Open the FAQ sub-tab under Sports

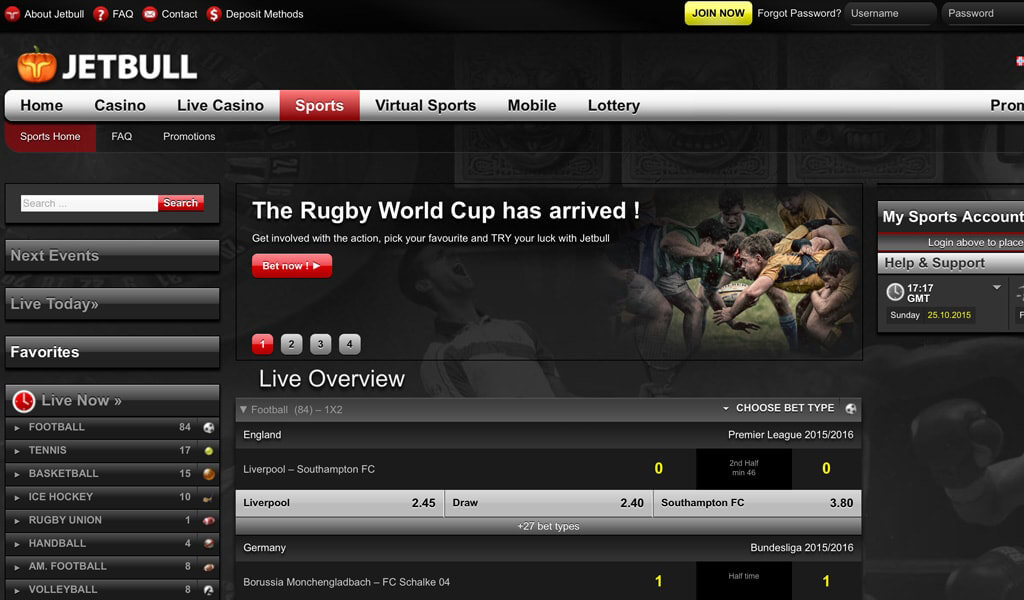121,136
